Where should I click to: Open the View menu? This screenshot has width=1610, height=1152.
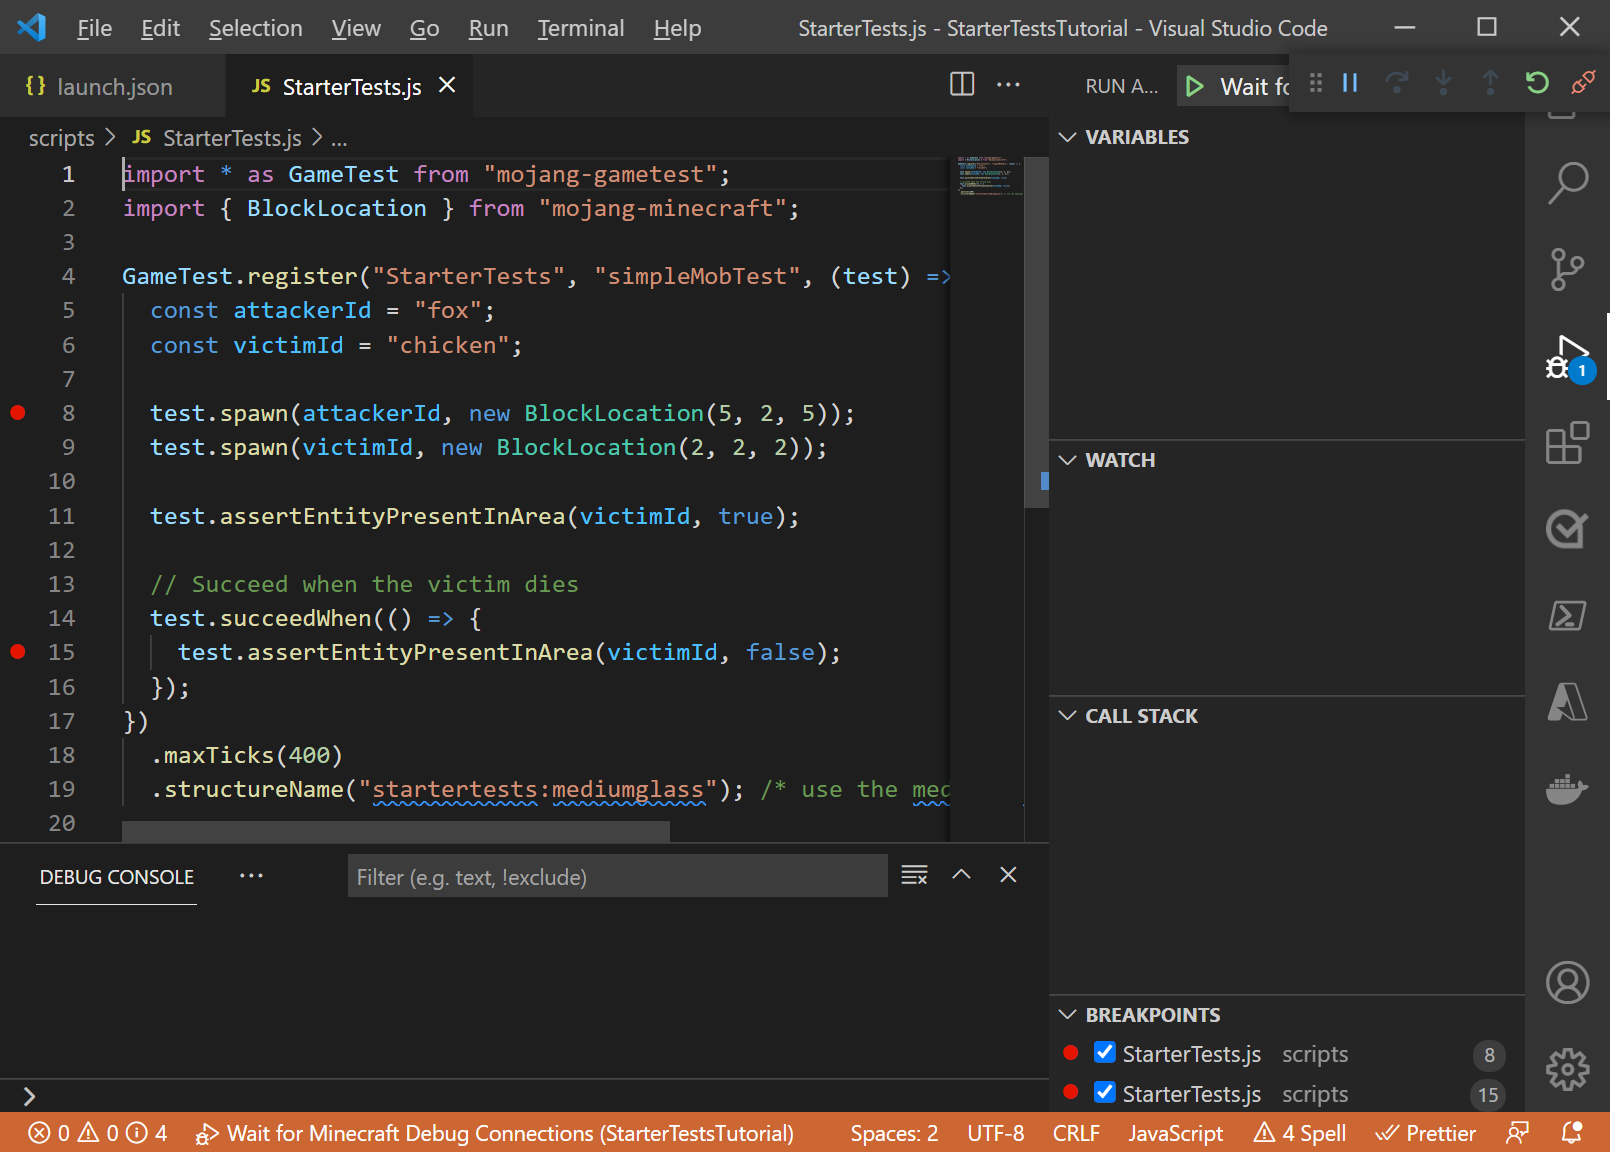[x=356, y=28]
